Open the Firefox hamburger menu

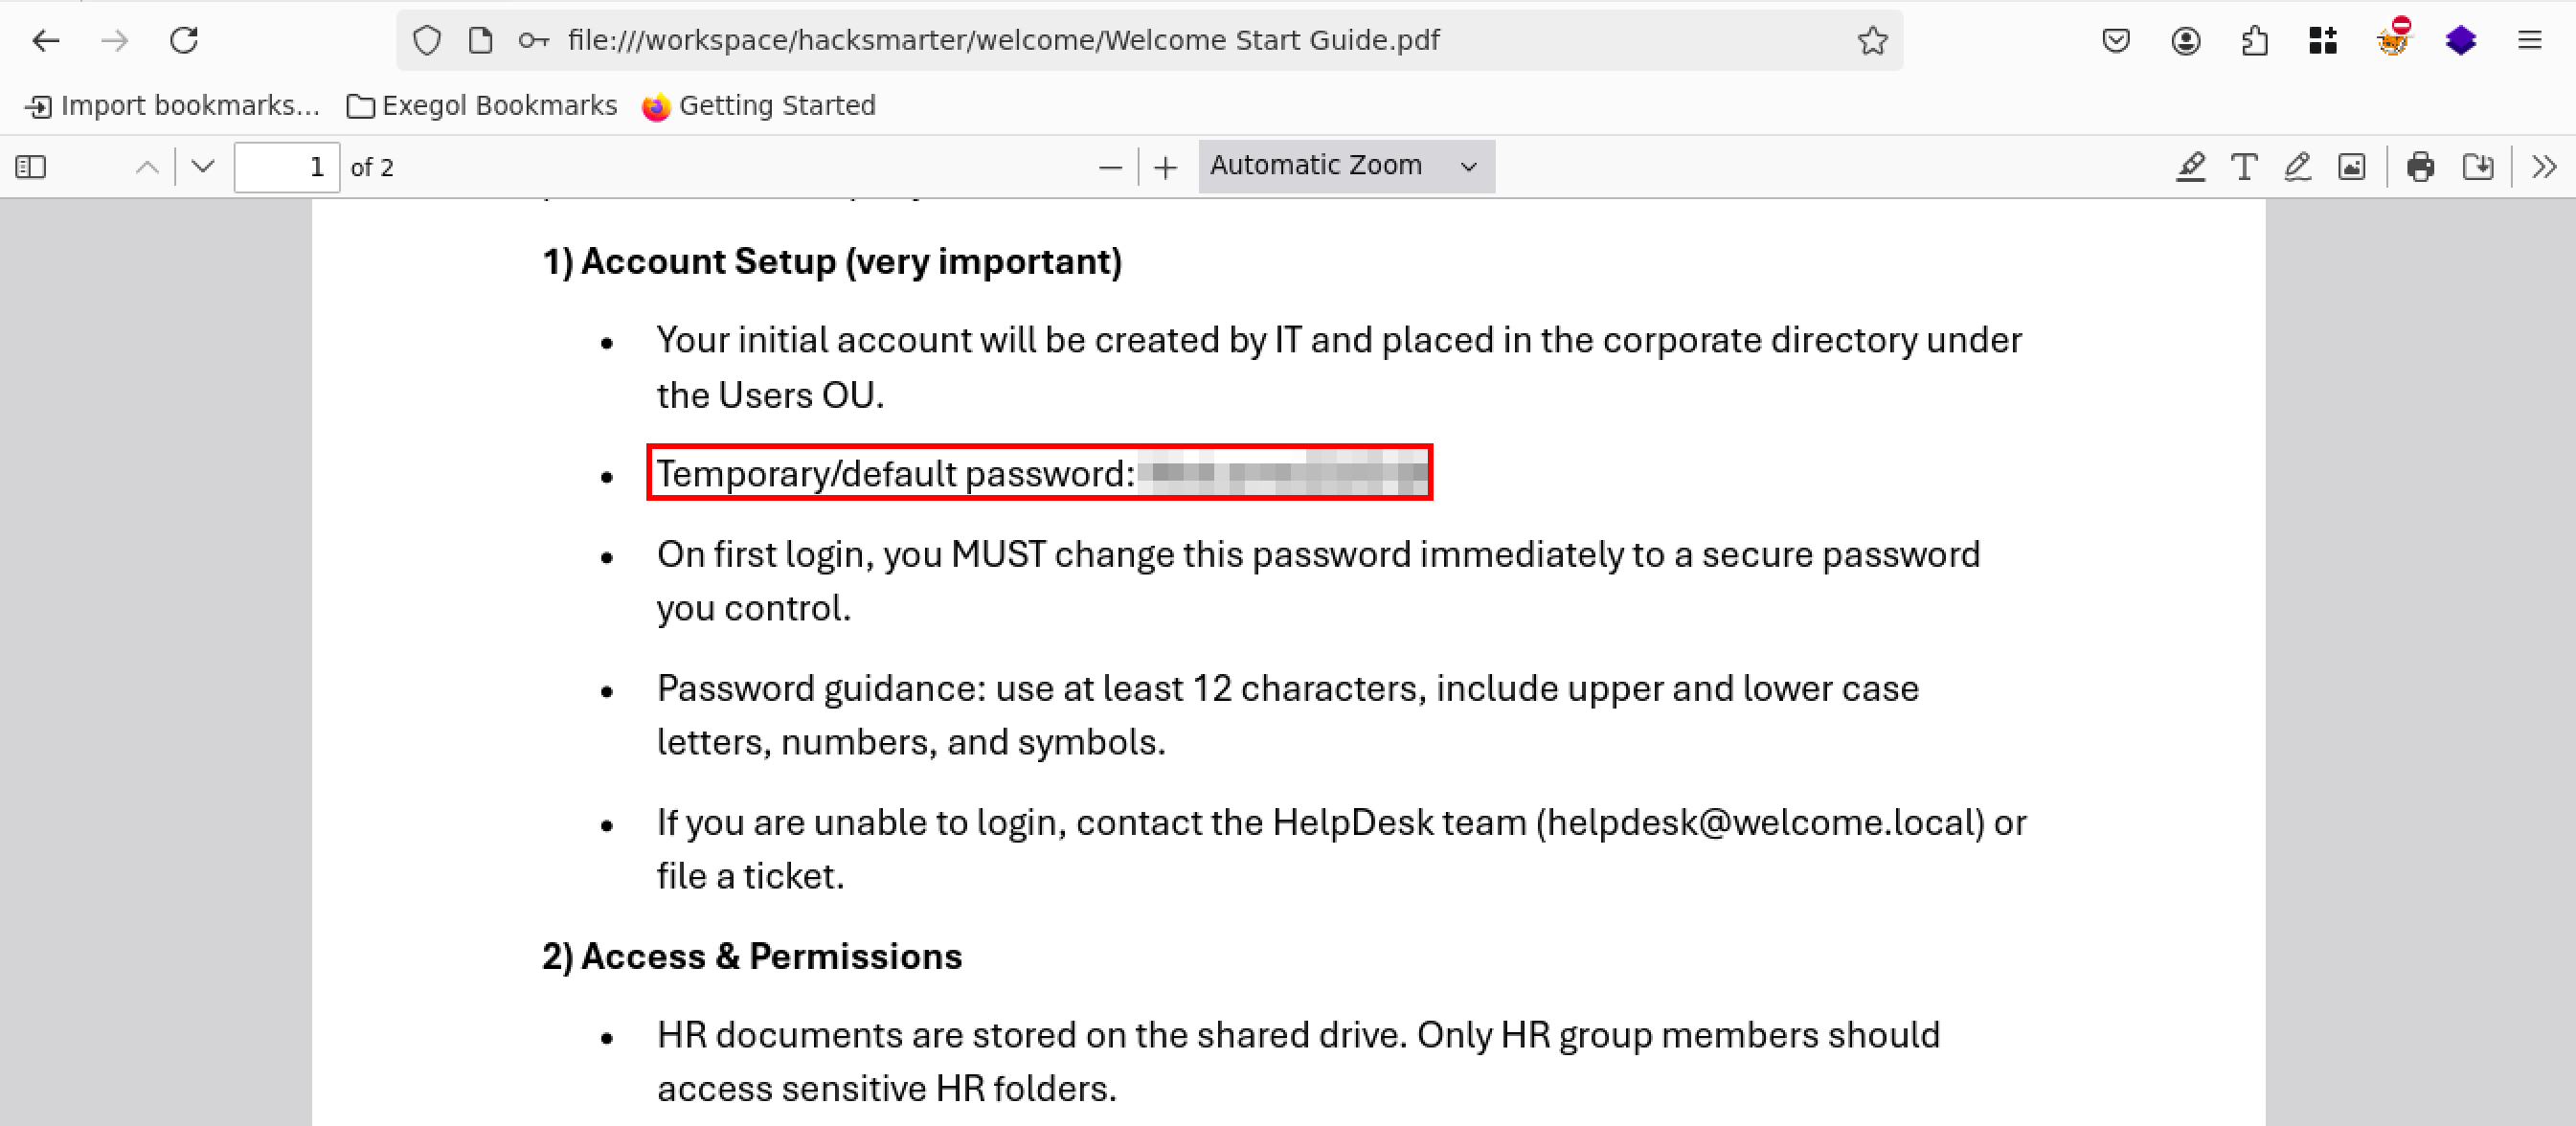pyautogui.click(x=2529, y=41)
